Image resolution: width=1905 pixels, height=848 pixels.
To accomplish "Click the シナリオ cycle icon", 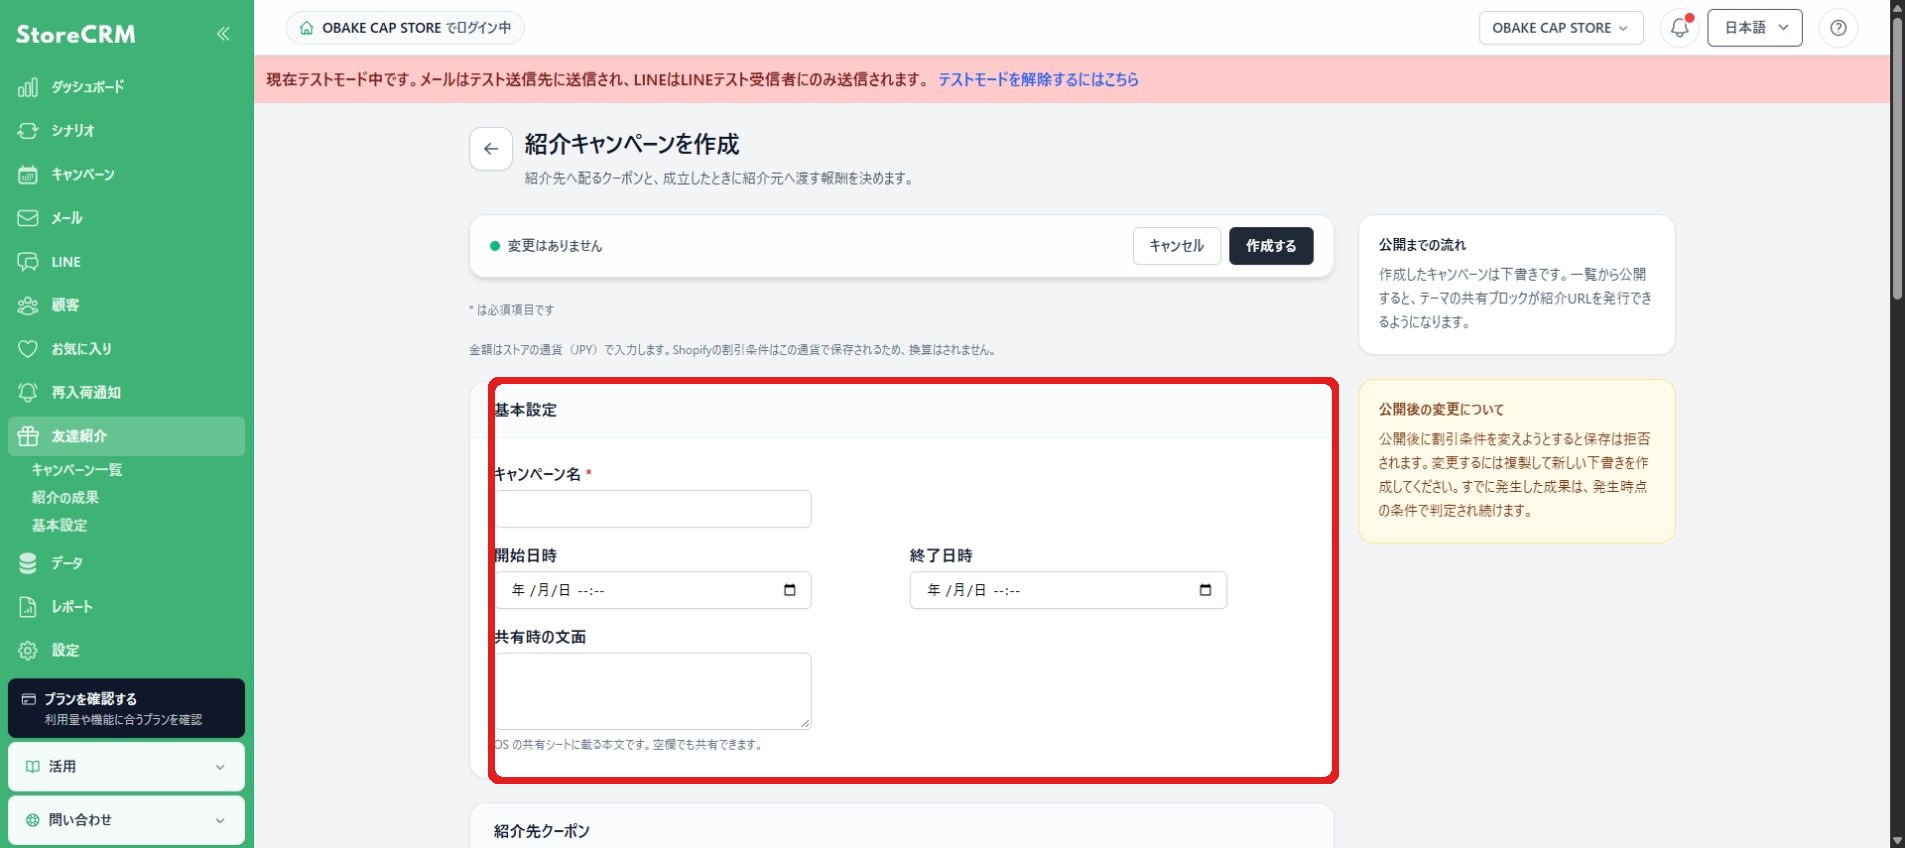I will 28,131.
